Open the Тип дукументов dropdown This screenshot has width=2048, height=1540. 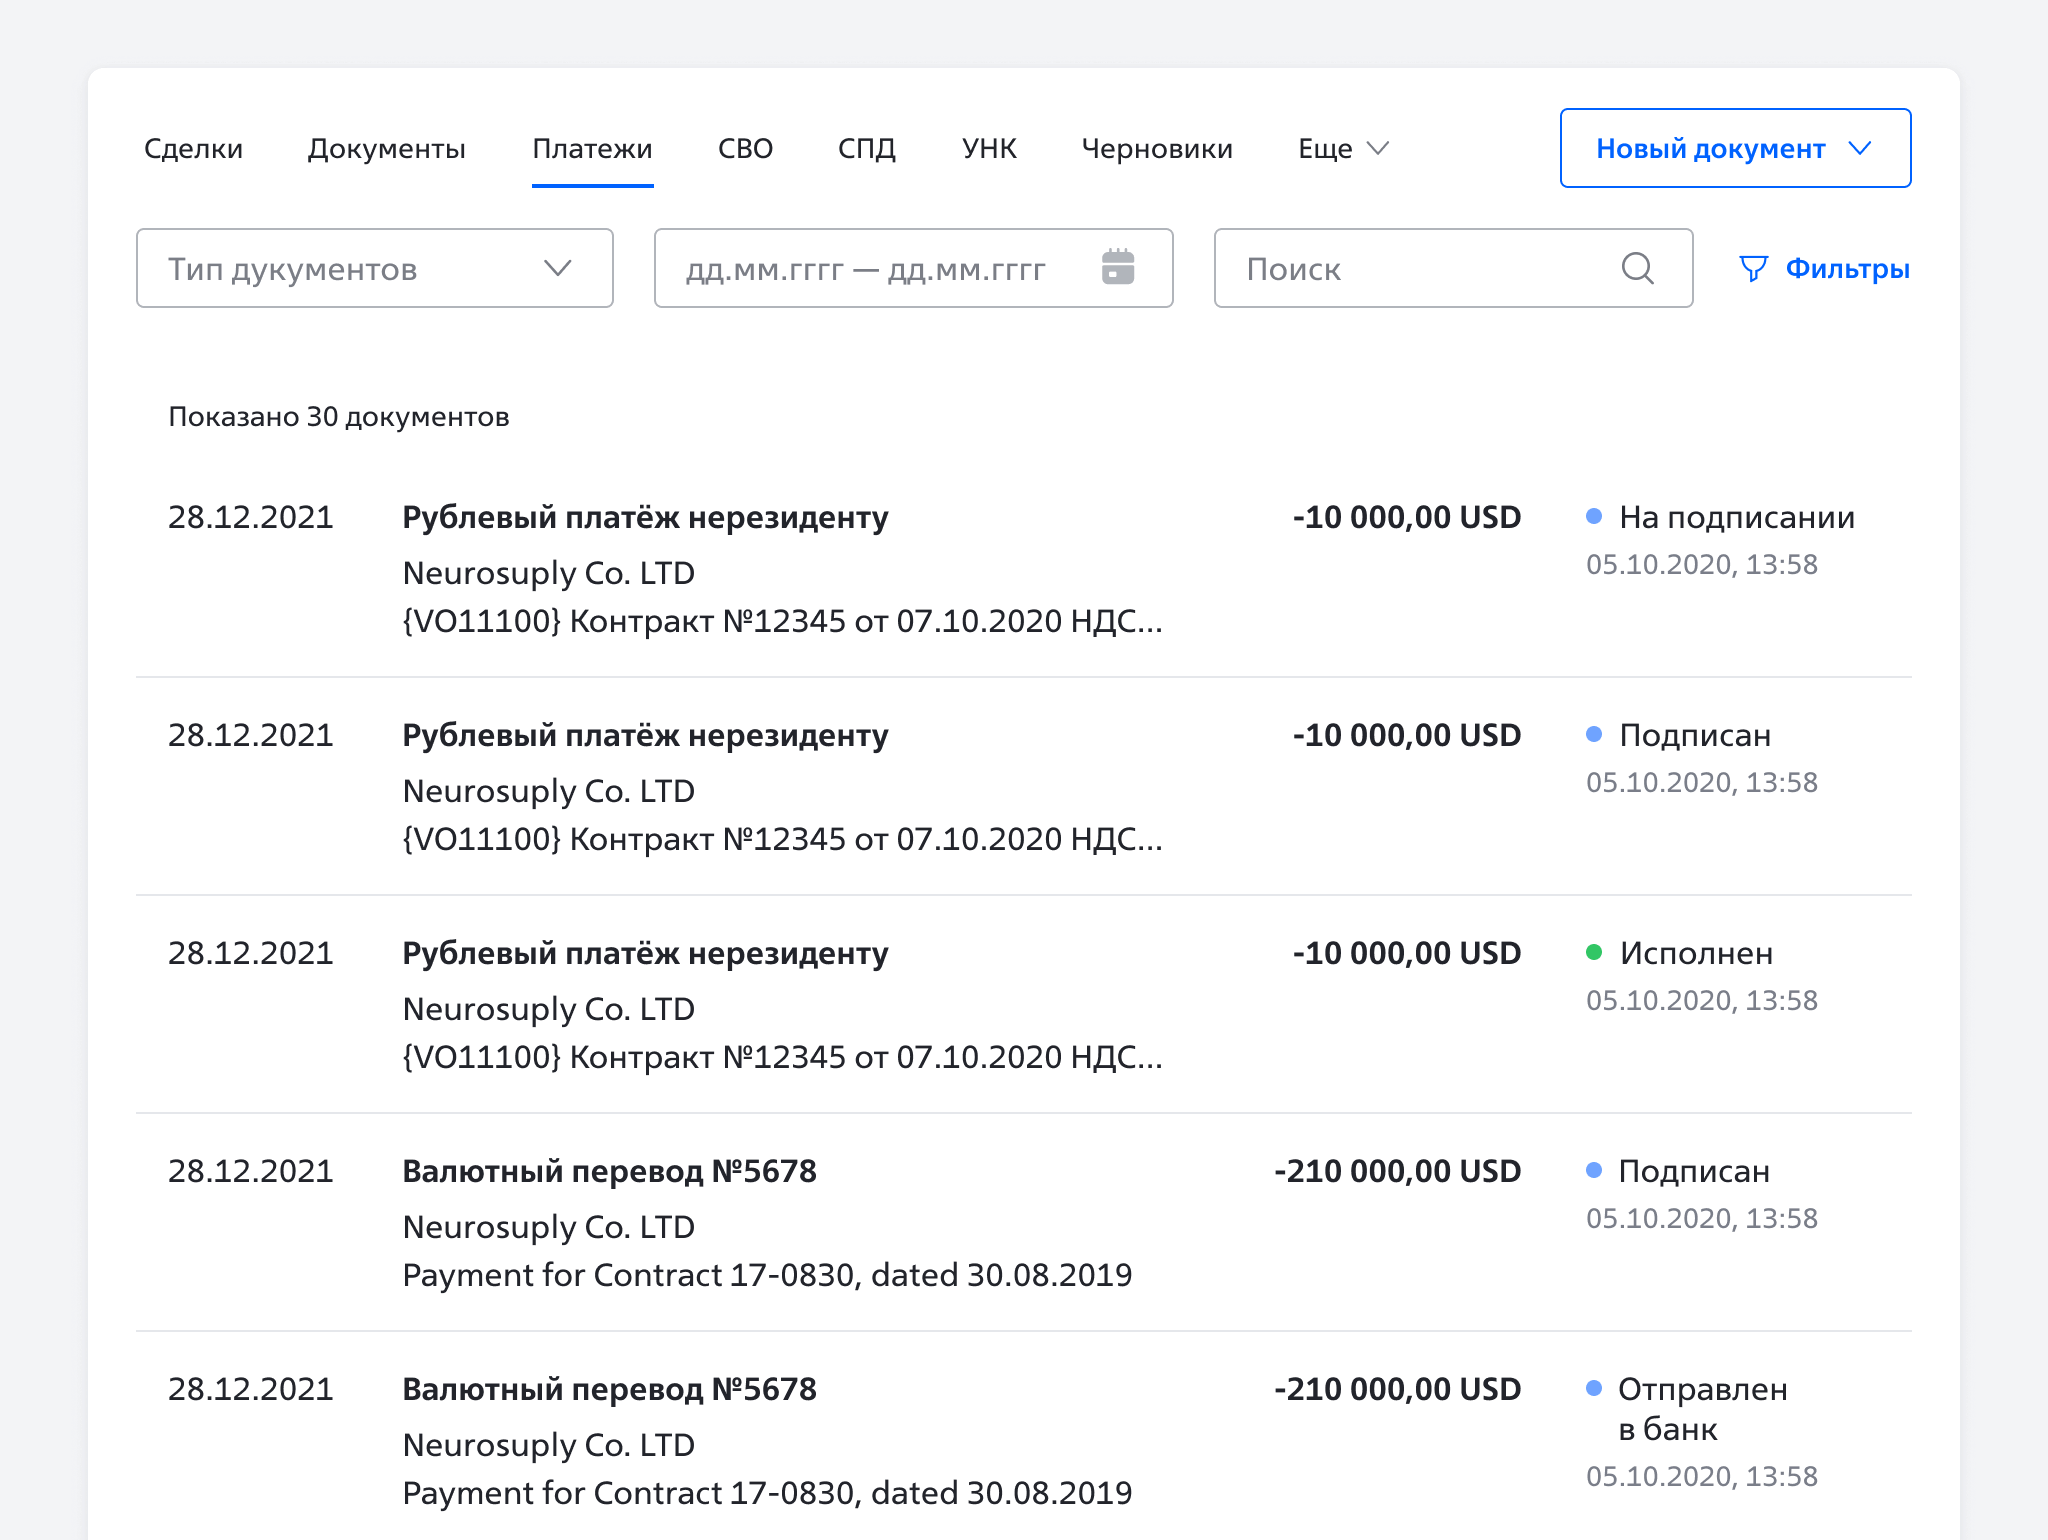pos(374,268)
